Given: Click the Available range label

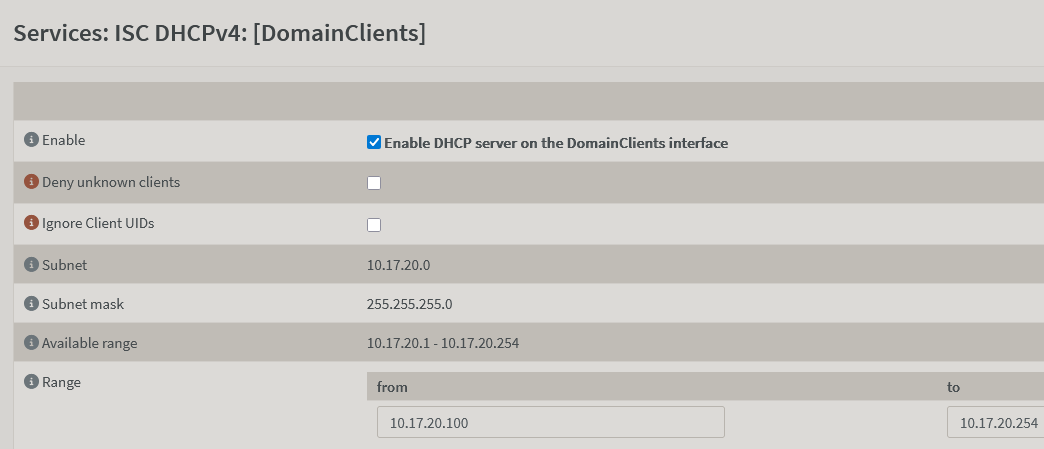Looking at the screenshot, I should pyautogui.click(x=89, y=343).
